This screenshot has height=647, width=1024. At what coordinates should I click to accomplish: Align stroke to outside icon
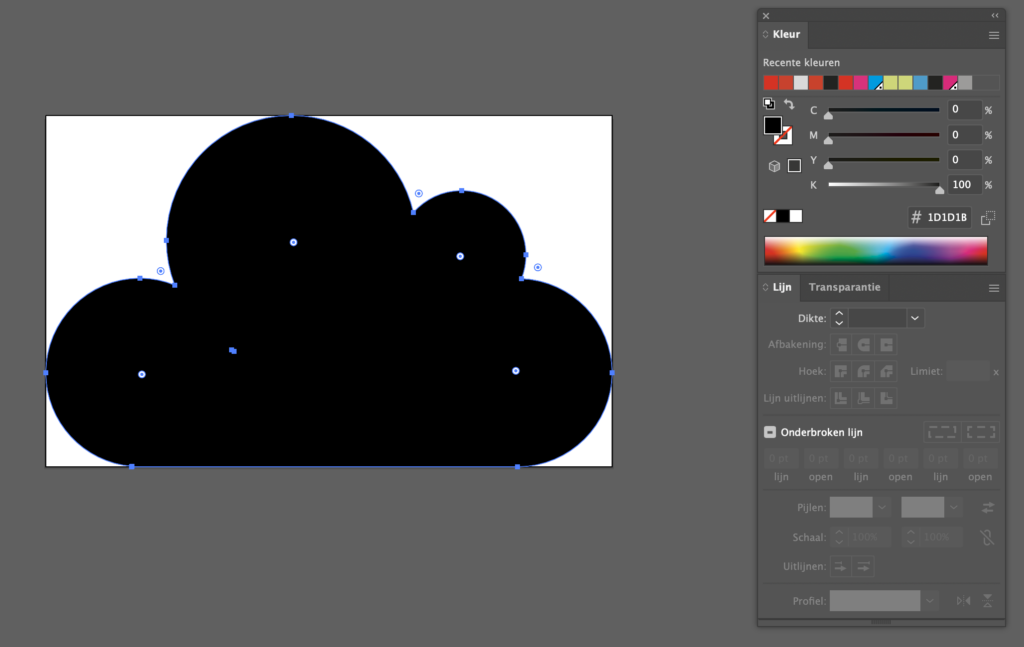pyautogui.click(x=886, y=398)
